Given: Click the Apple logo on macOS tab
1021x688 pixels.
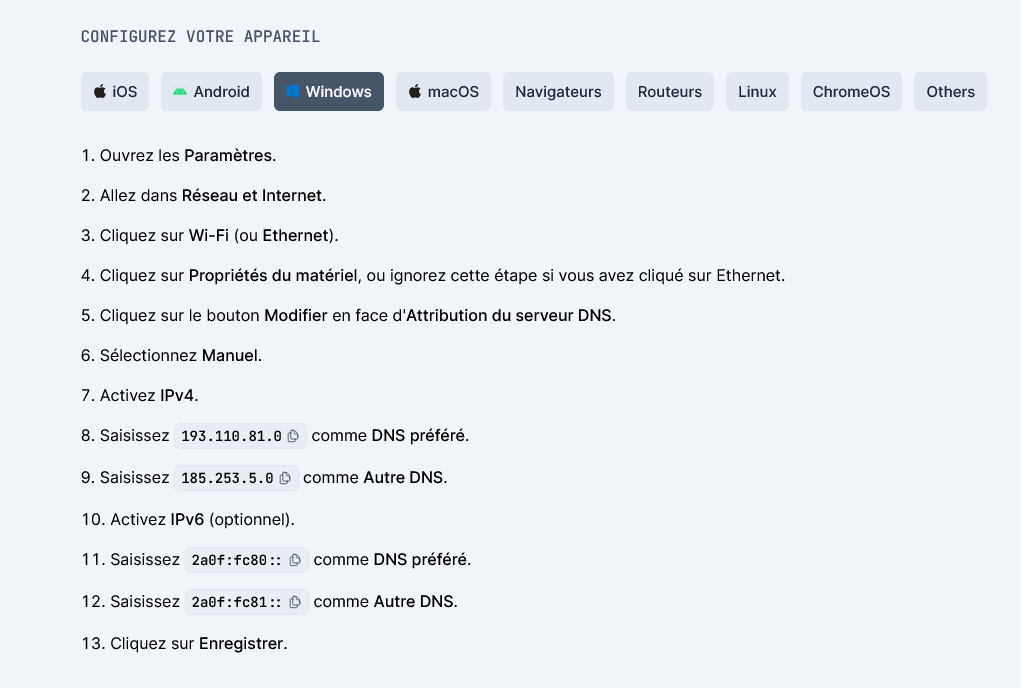Looking at the screenshot, I should (x=415, y=91).
